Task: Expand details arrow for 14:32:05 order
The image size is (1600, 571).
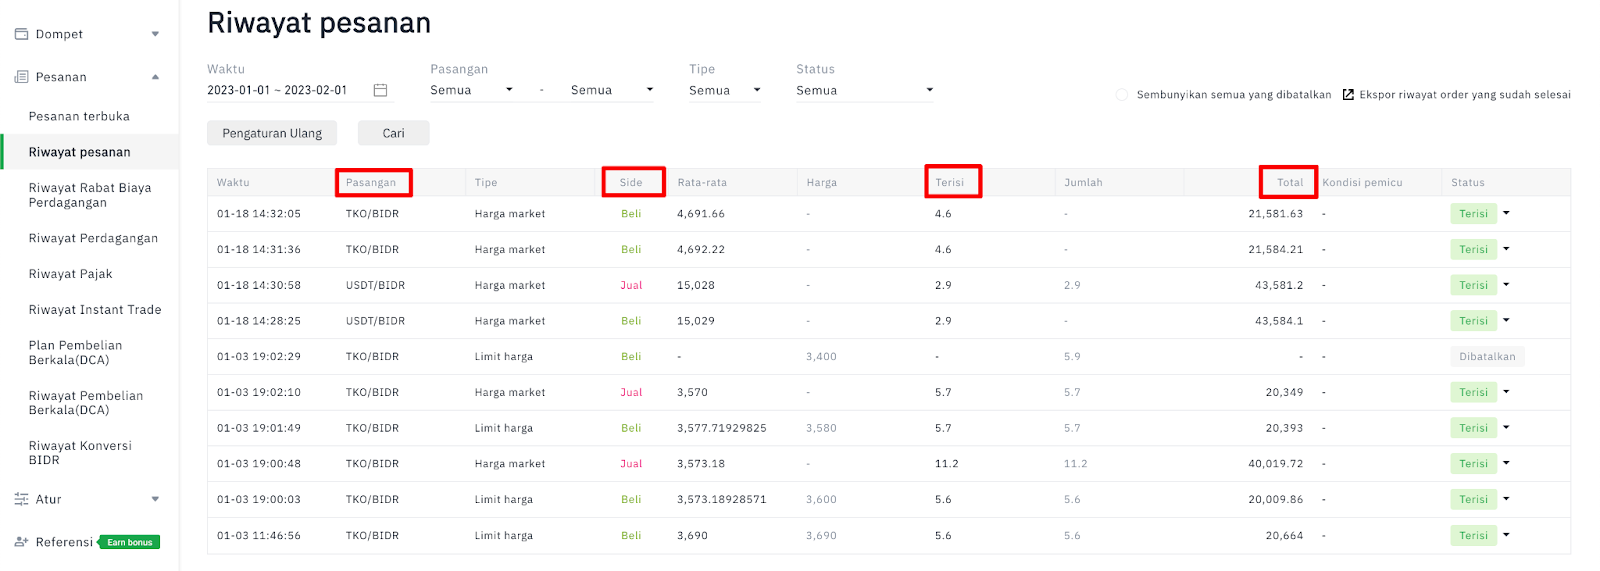Action: 1506,213
